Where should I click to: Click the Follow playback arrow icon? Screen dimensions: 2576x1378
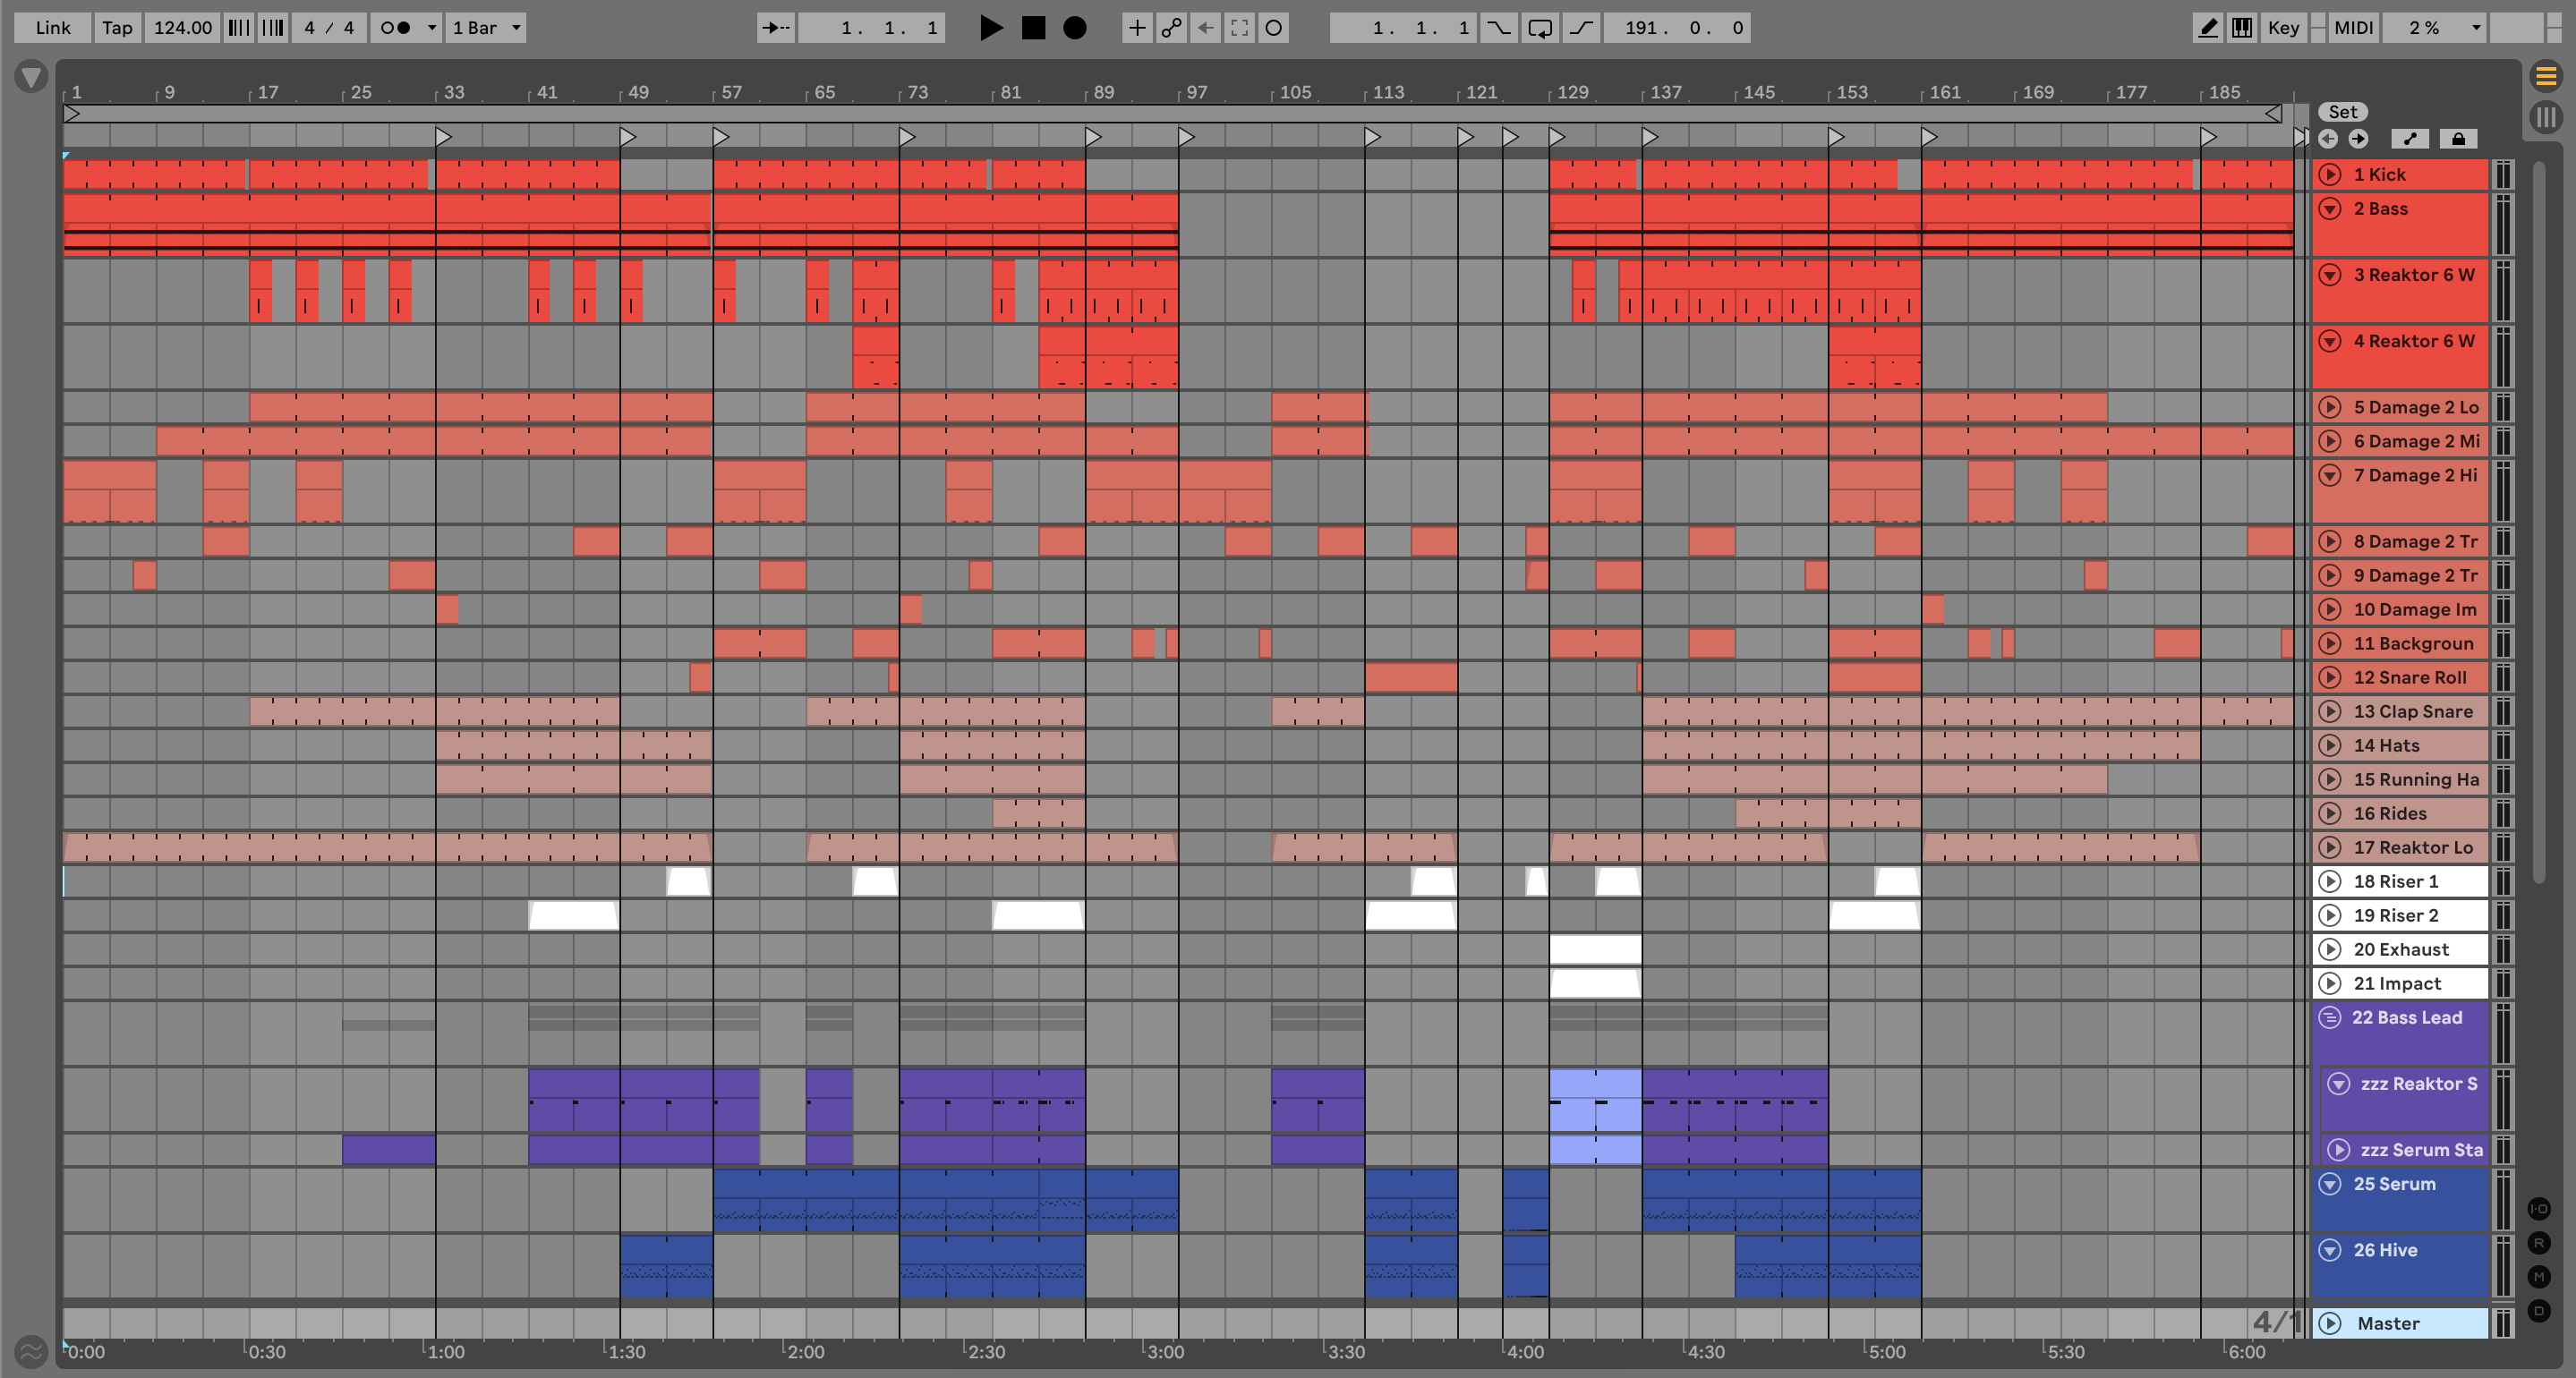click(x=775, y=28)
